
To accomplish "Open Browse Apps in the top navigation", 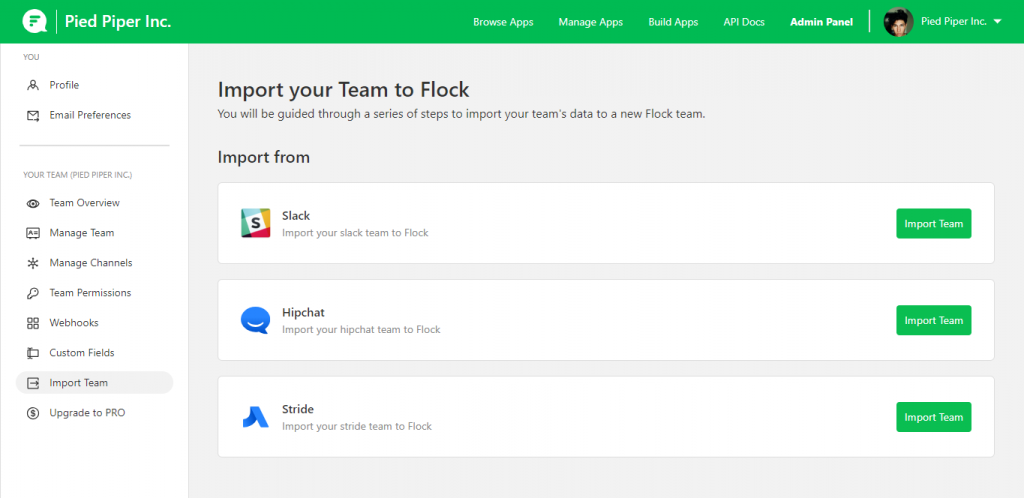I will pyautogui.click(x=503, y=22).
